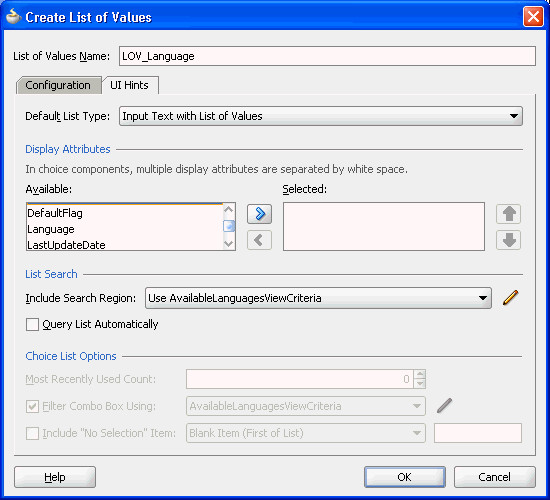
Task: Confirm with the OK button
Action: (x=404, y=477)
